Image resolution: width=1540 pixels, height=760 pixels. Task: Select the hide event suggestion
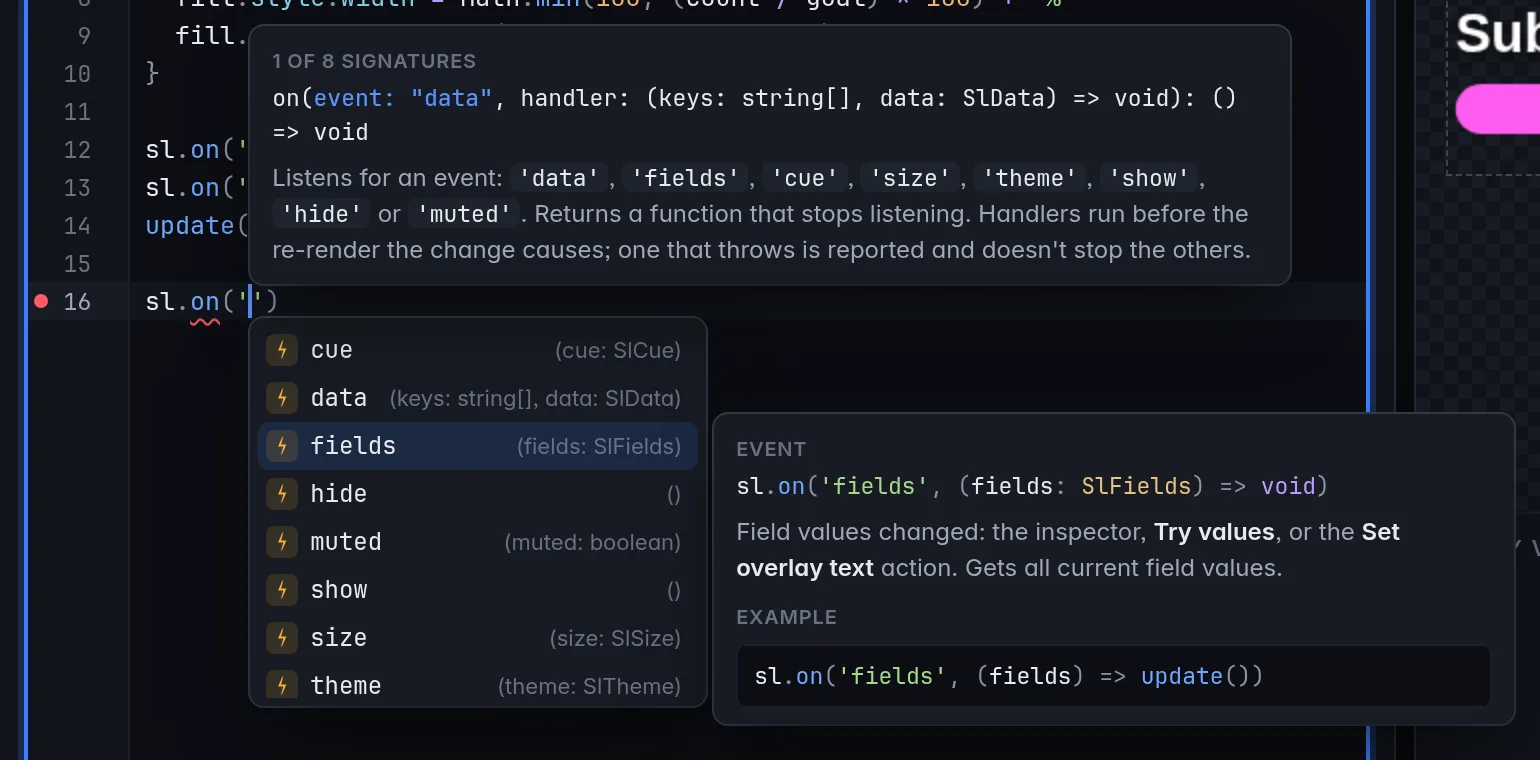(x=477, y=494)
